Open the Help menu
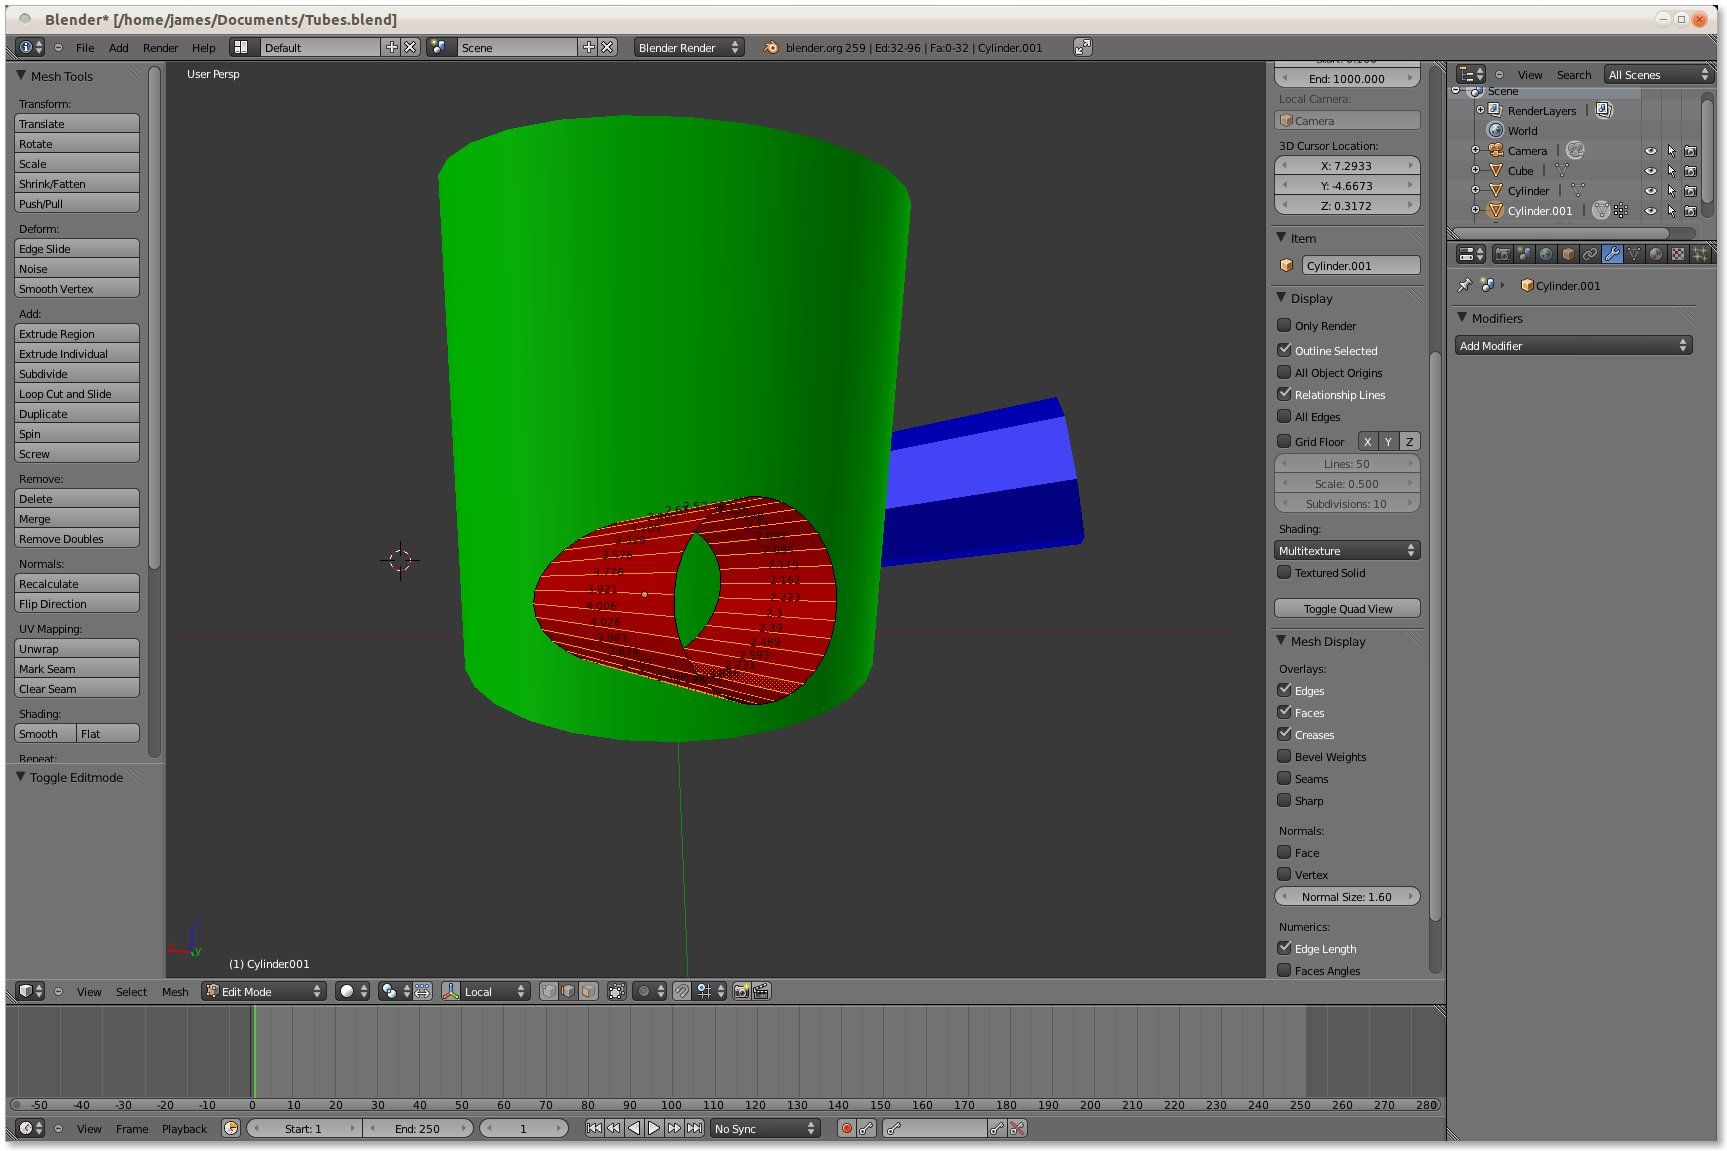 click(204, 47)
